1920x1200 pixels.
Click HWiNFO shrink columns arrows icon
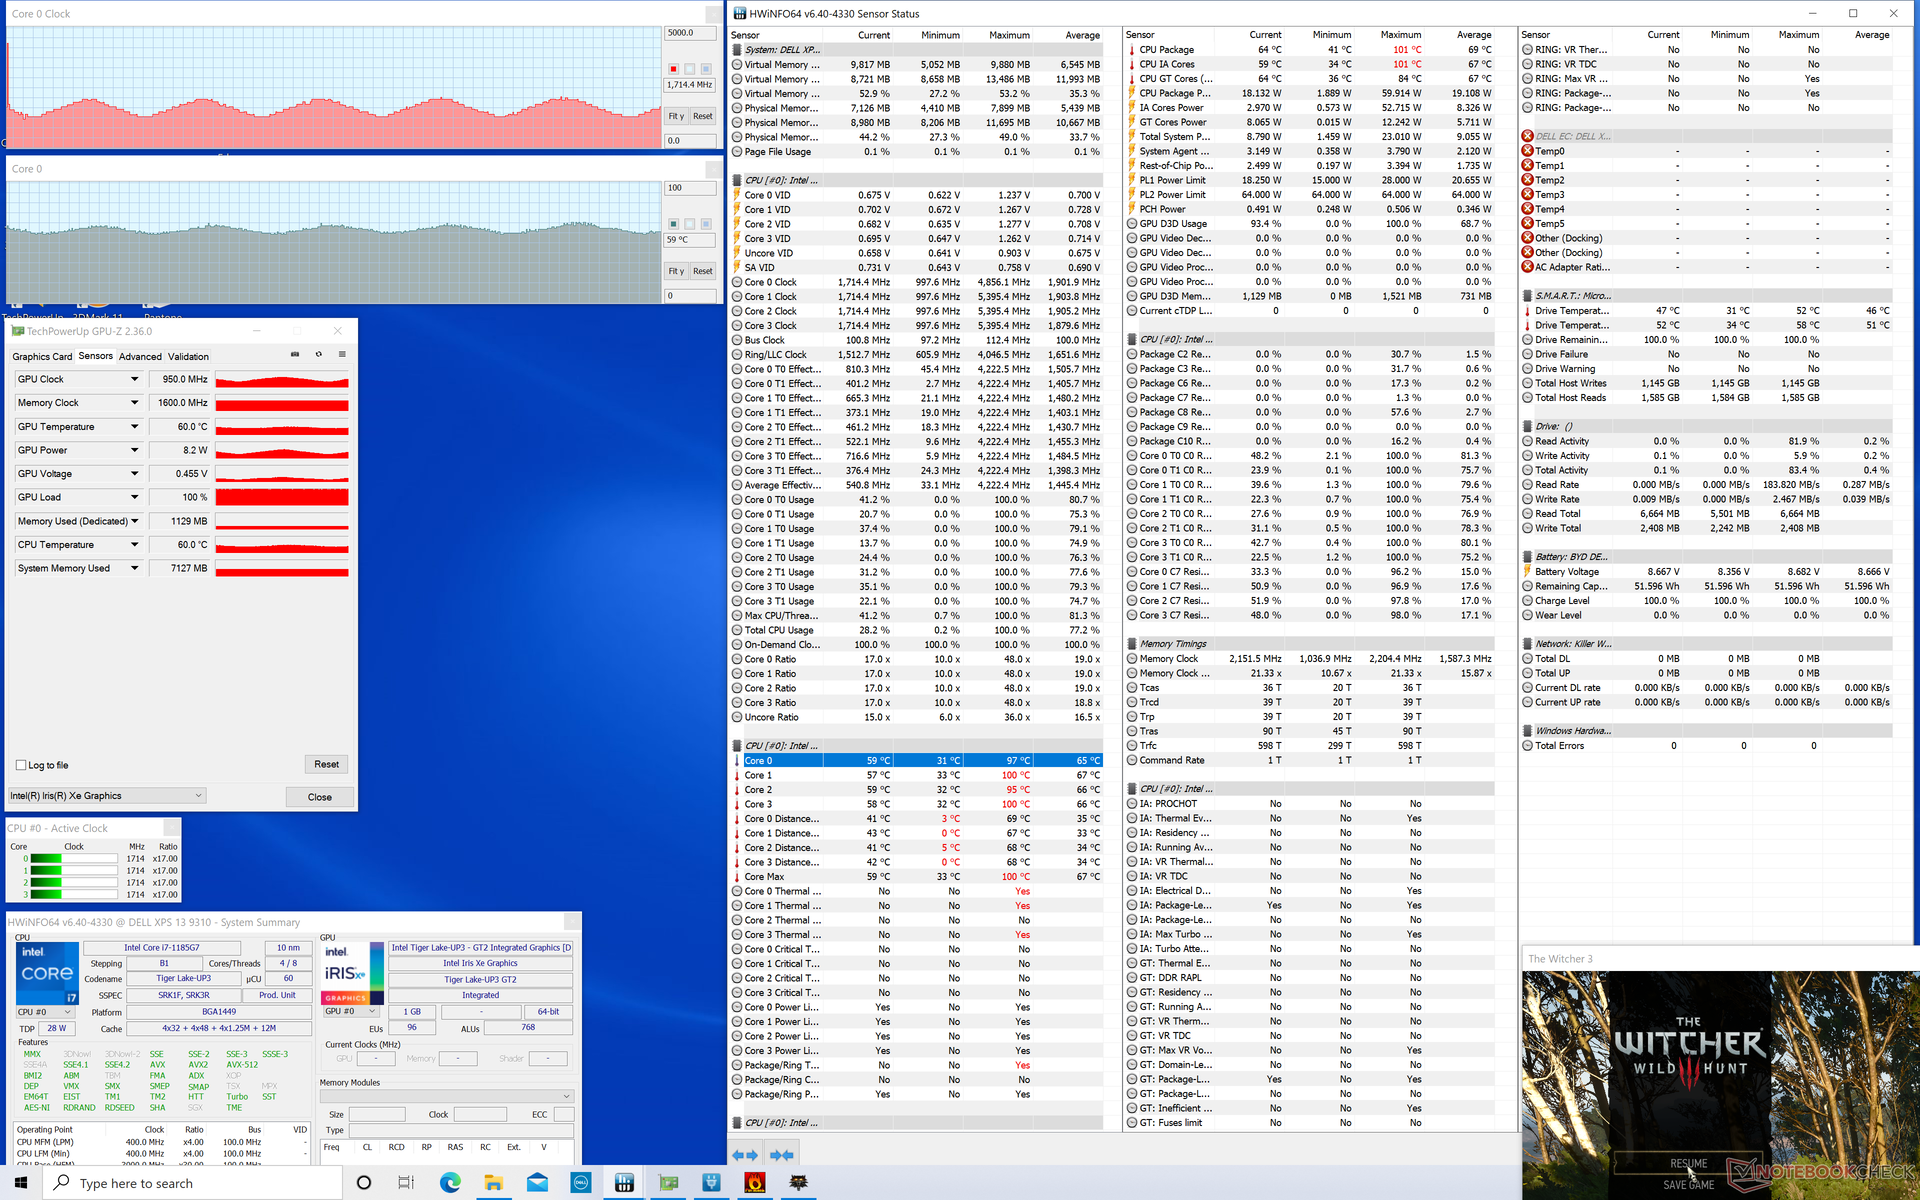[x=781, y=1155]
